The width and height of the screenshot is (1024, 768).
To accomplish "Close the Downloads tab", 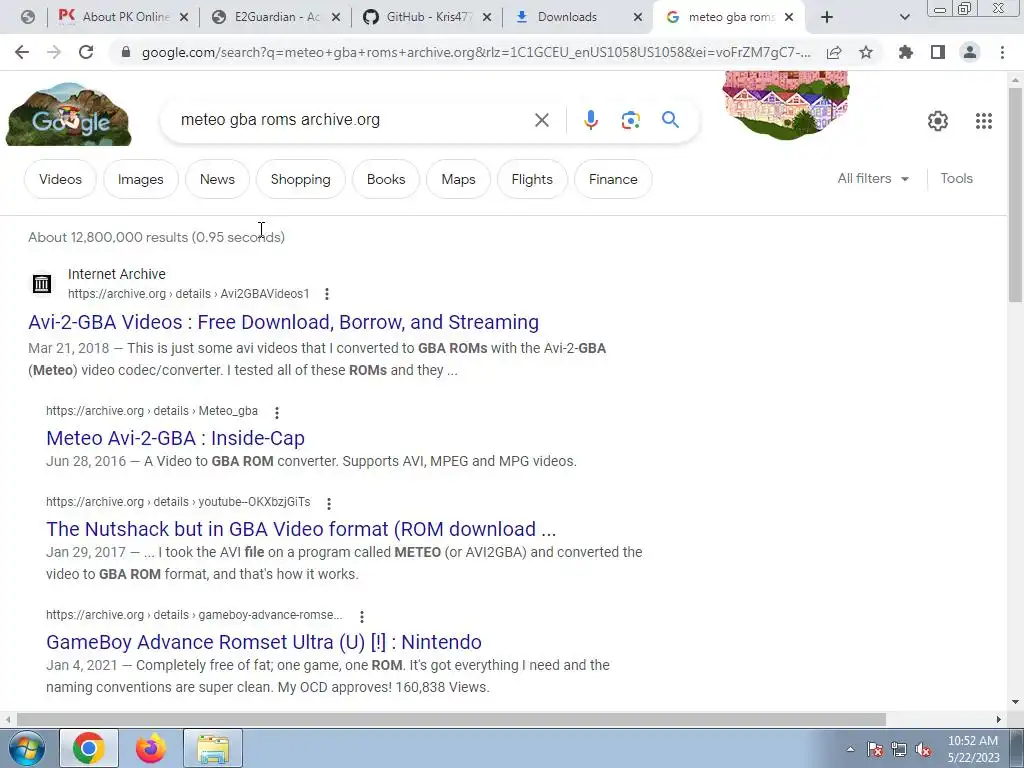I will (638, 18).
